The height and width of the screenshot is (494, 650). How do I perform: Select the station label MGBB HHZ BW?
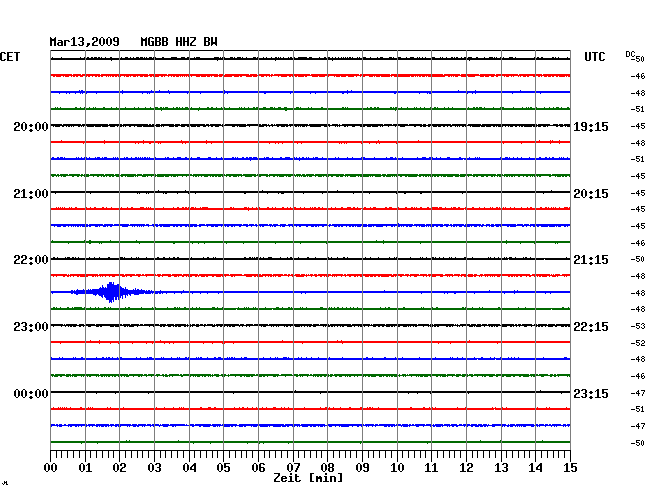click(x=179, y=42)
